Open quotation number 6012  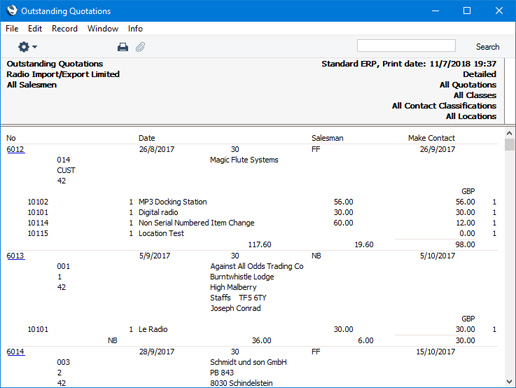pyautogui.click(x=15, y=149)
